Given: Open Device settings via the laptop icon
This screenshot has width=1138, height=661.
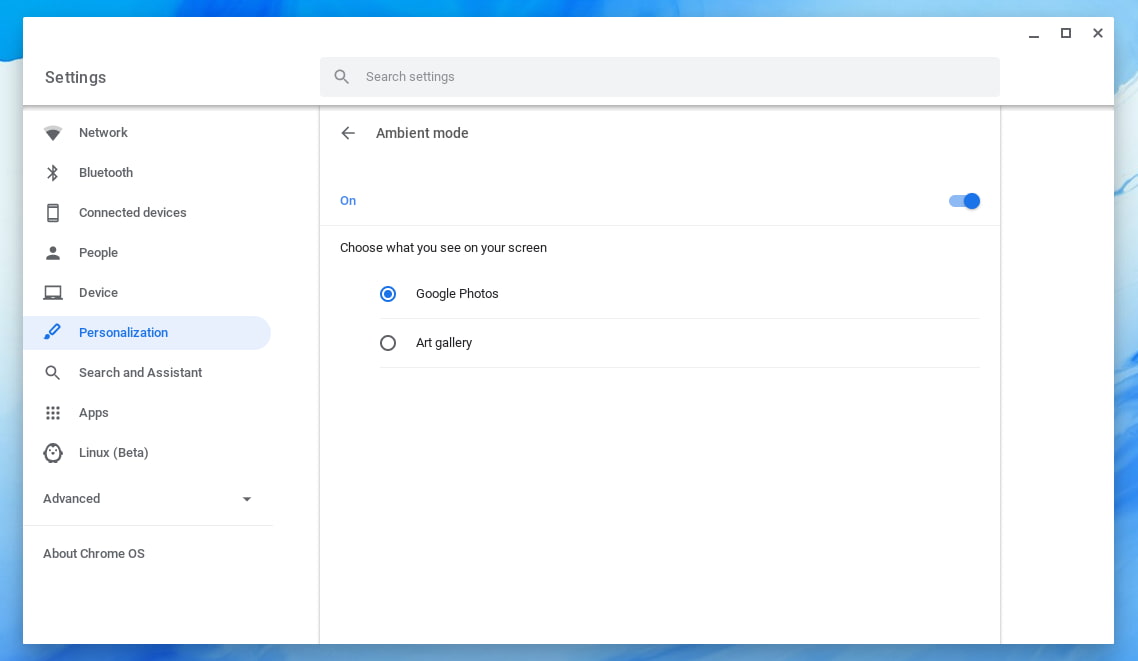Looking at the screenshot, I should (x=52, y=292).
